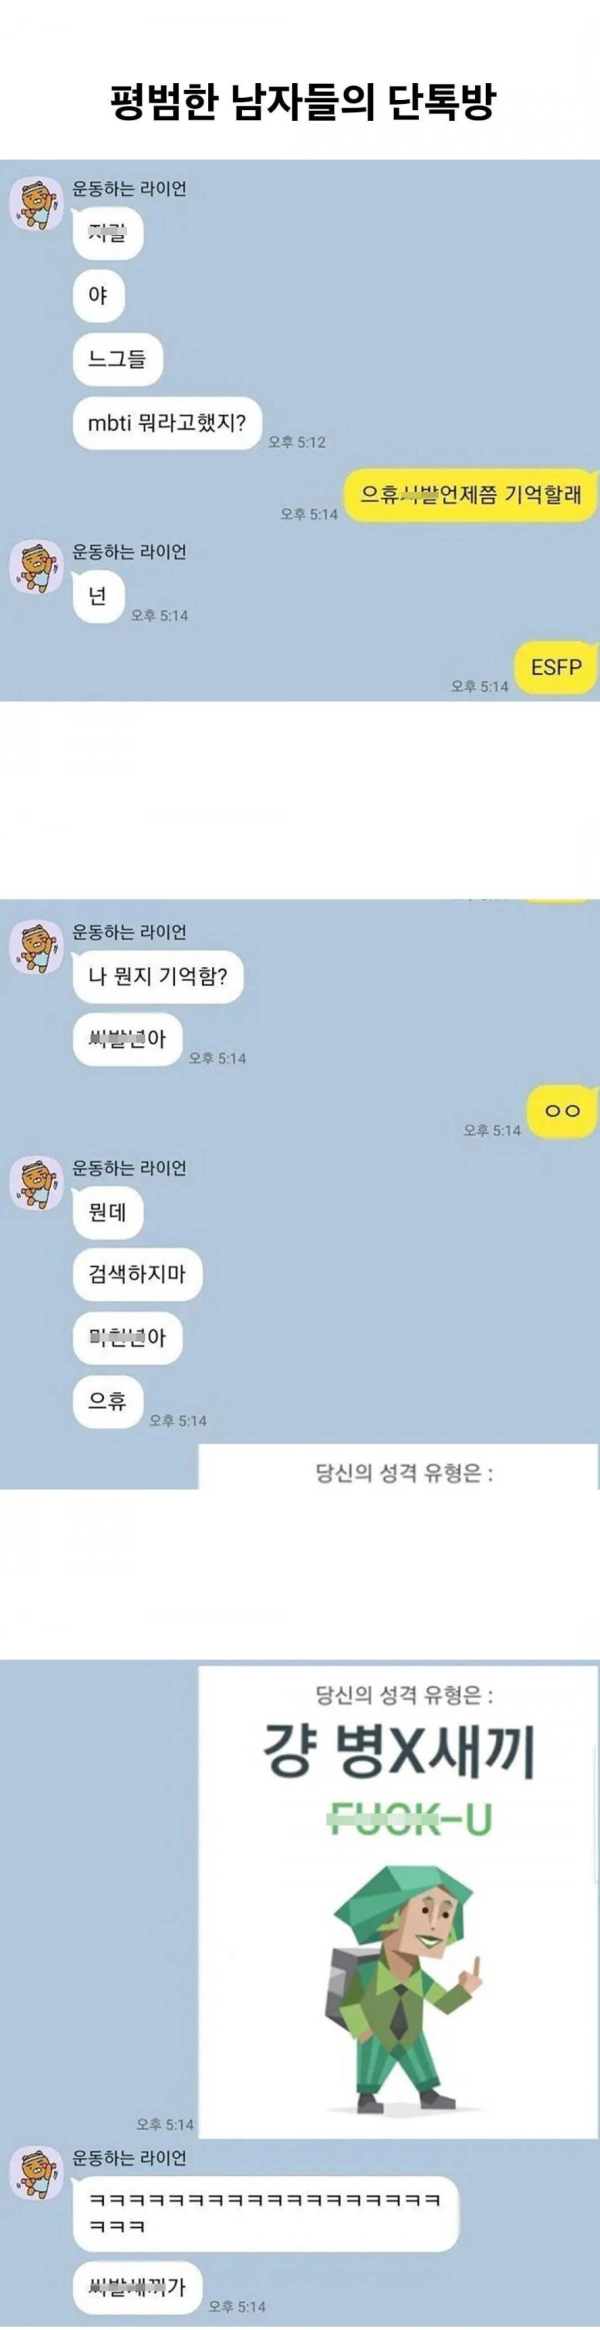Tap the '나 뭔지 기억함?' message bubble

point(158,977)
